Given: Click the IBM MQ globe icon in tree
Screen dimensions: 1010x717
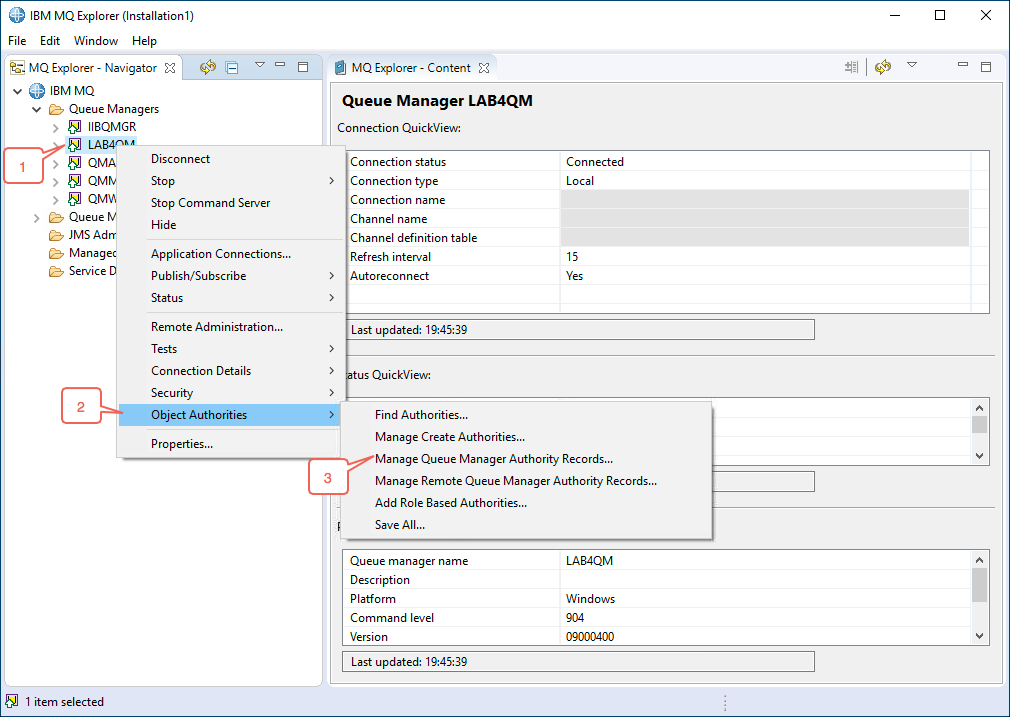Looking at the screenshot, I should [x=37, y=91].
